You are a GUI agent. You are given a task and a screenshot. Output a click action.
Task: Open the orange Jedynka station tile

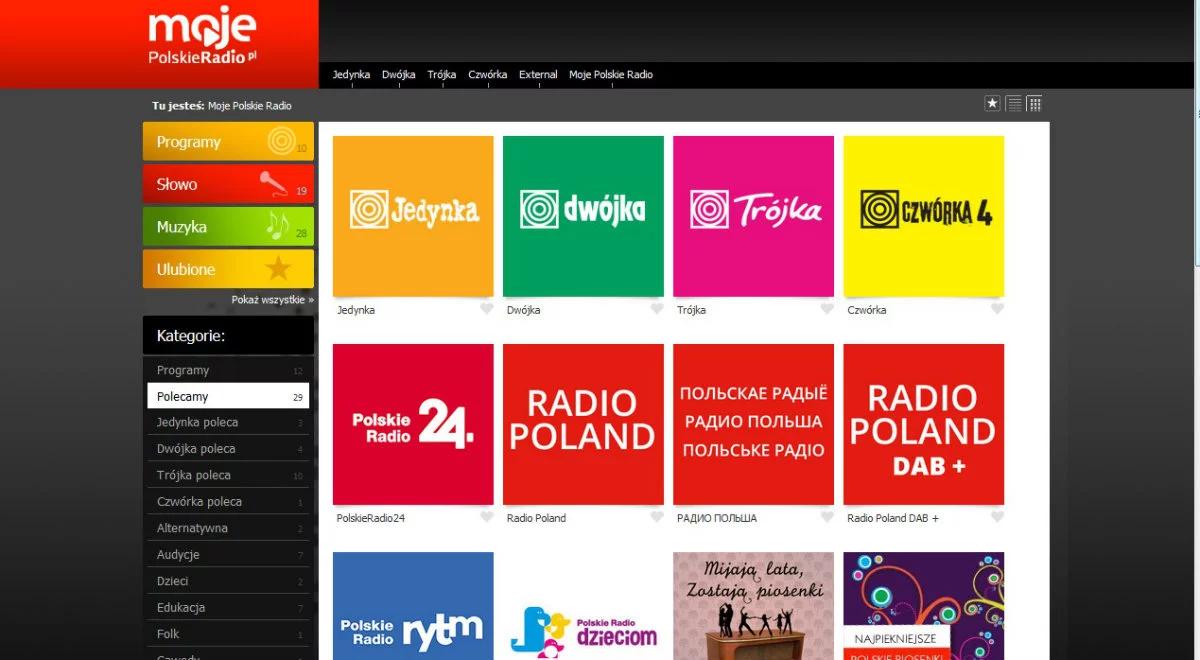pos(413,216)
